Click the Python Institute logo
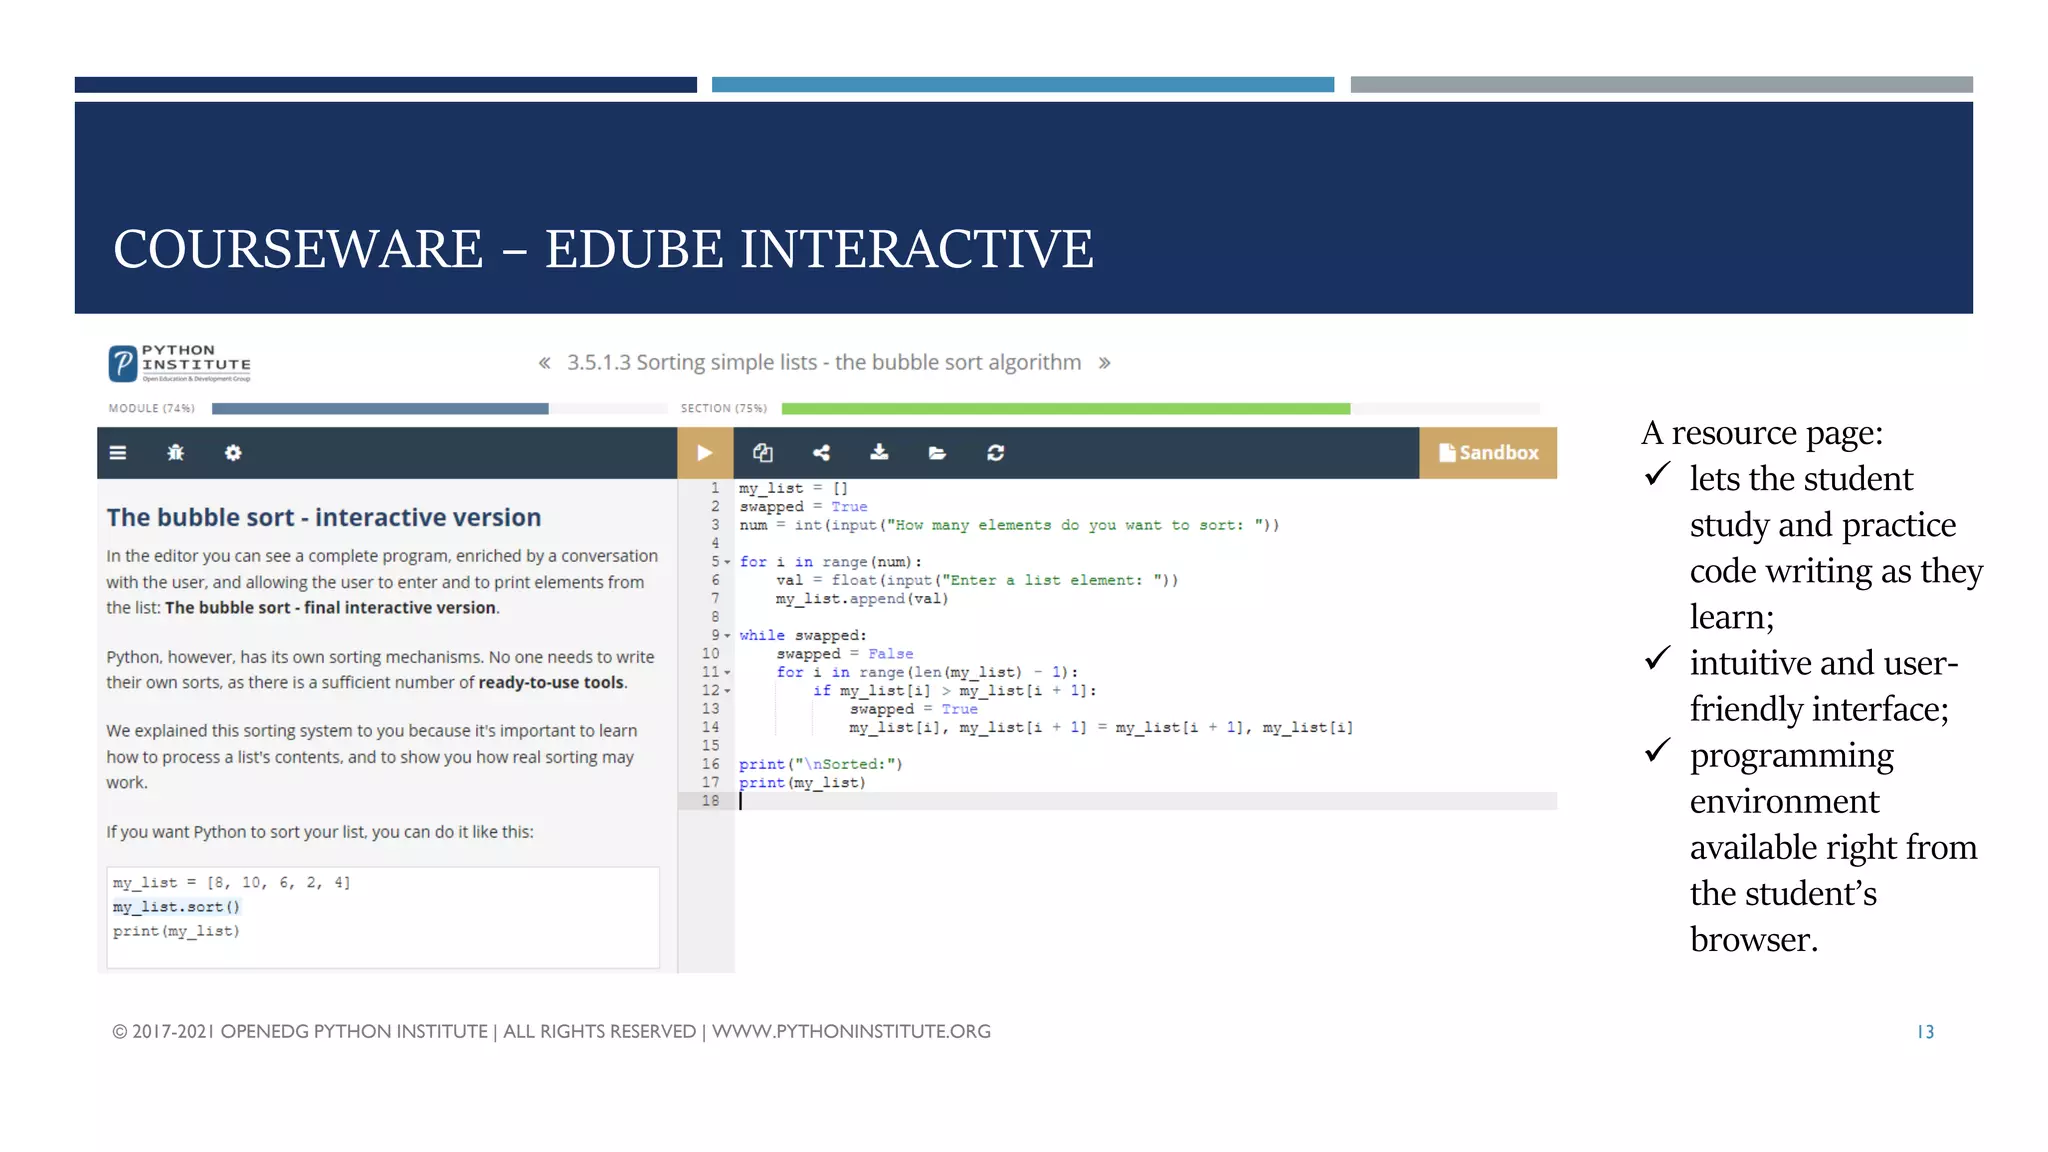 tap(180, 364)
